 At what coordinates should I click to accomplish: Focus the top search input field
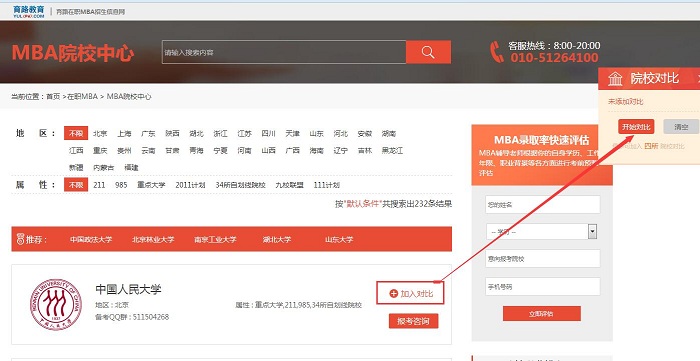[284, 52]
